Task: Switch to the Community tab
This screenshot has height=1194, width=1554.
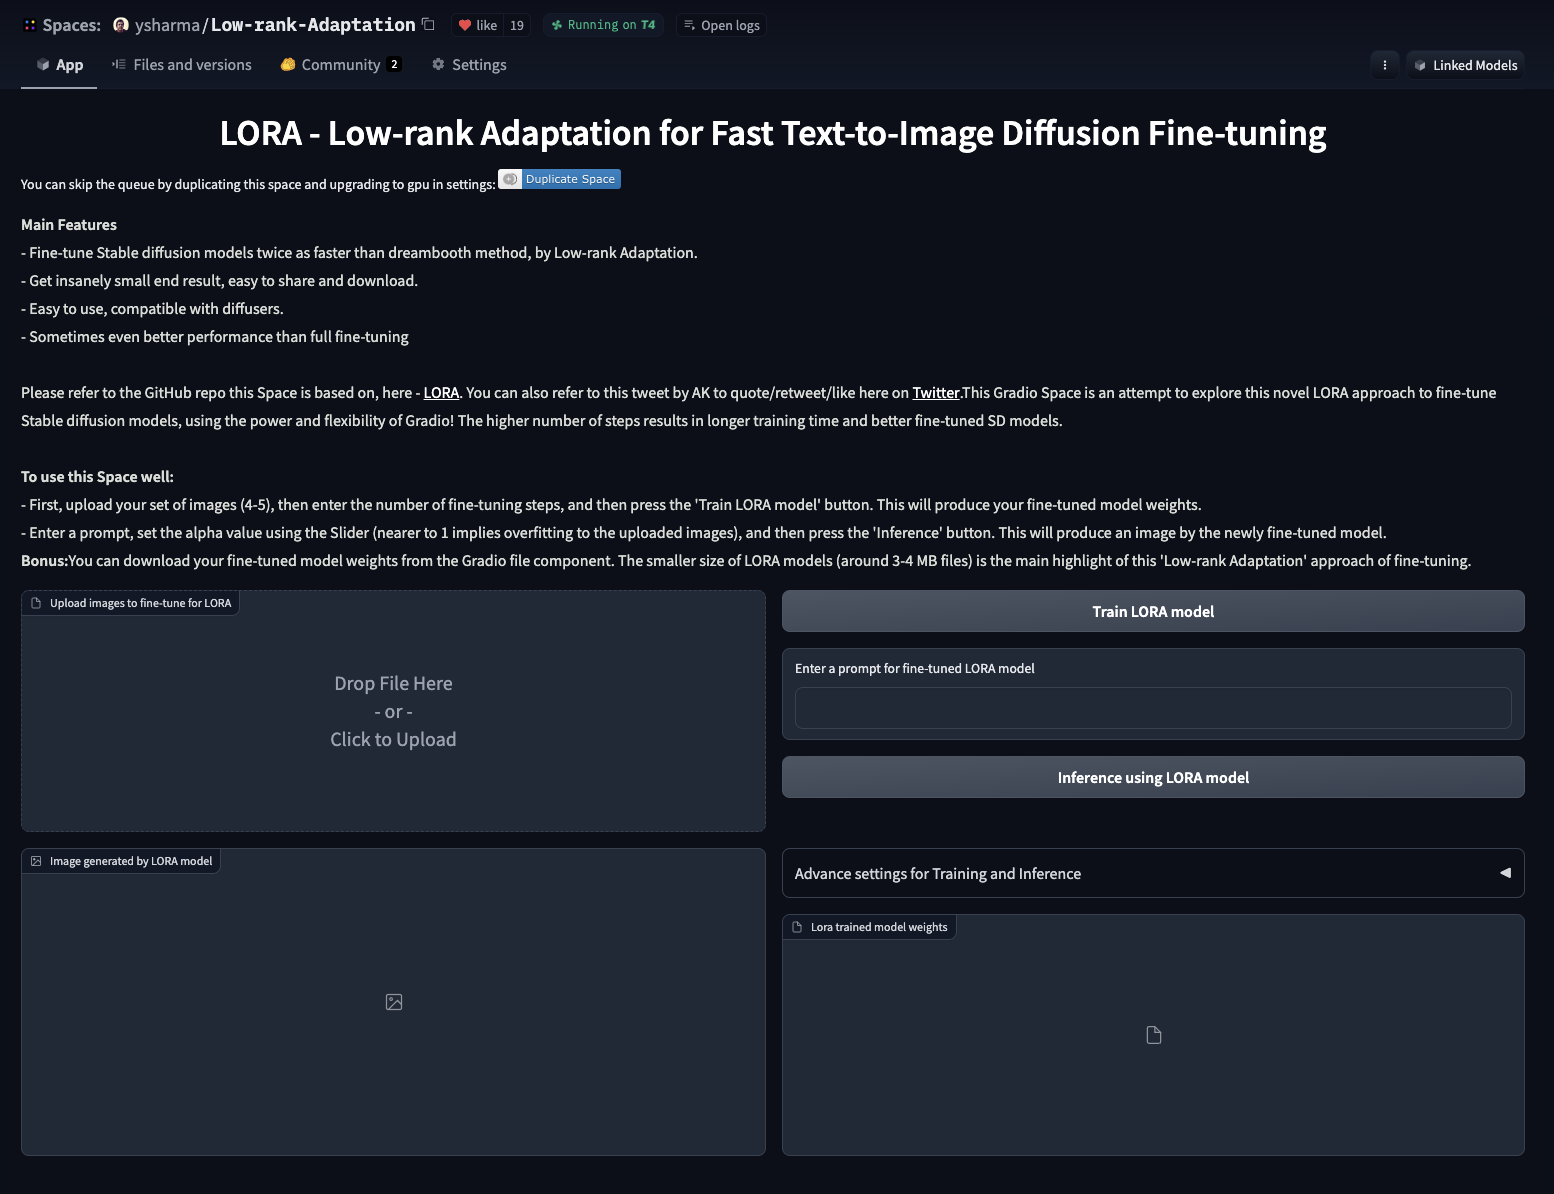Action: (340, 65)
